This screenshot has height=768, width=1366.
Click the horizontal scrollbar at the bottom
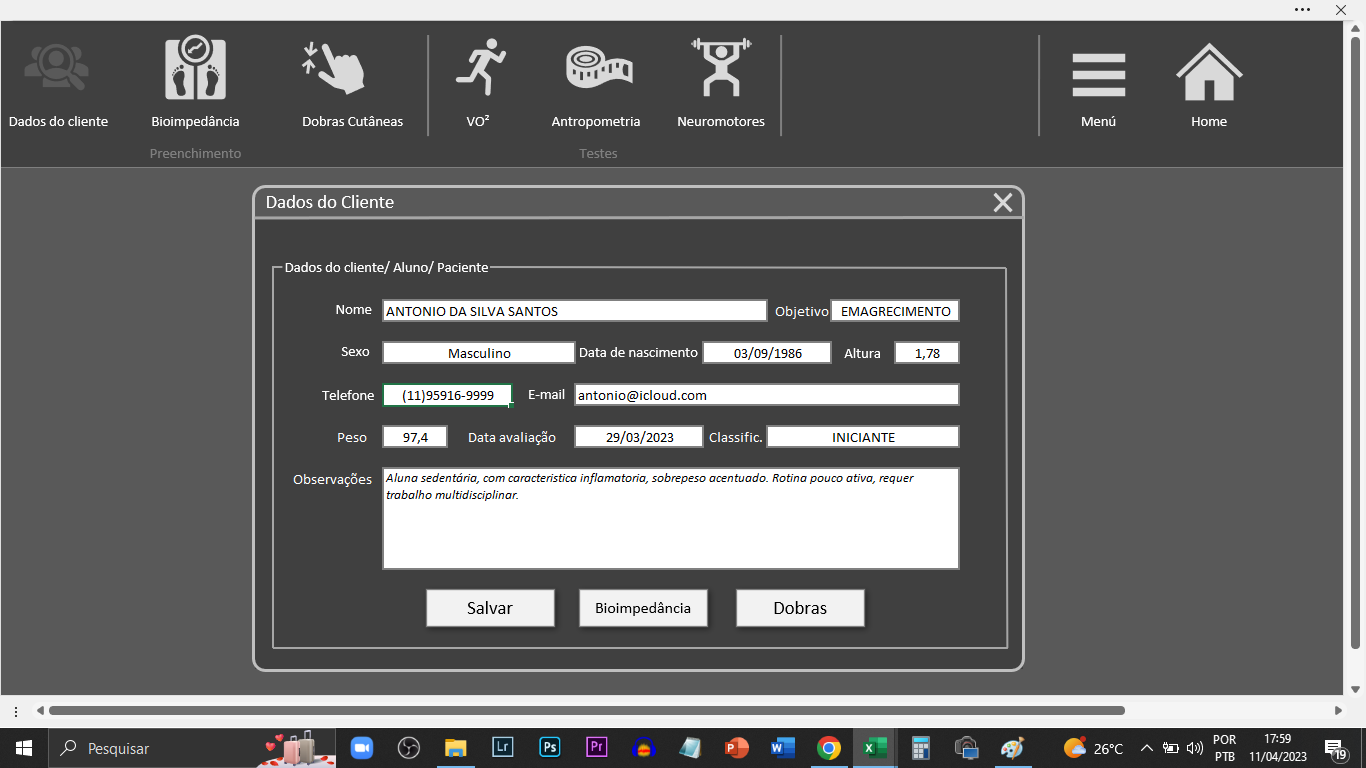tap(586, 711)
